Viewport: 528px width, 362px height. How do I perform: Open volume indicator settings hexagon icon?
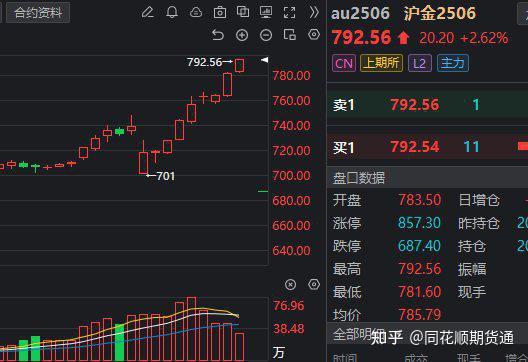[x=314, y=285]
